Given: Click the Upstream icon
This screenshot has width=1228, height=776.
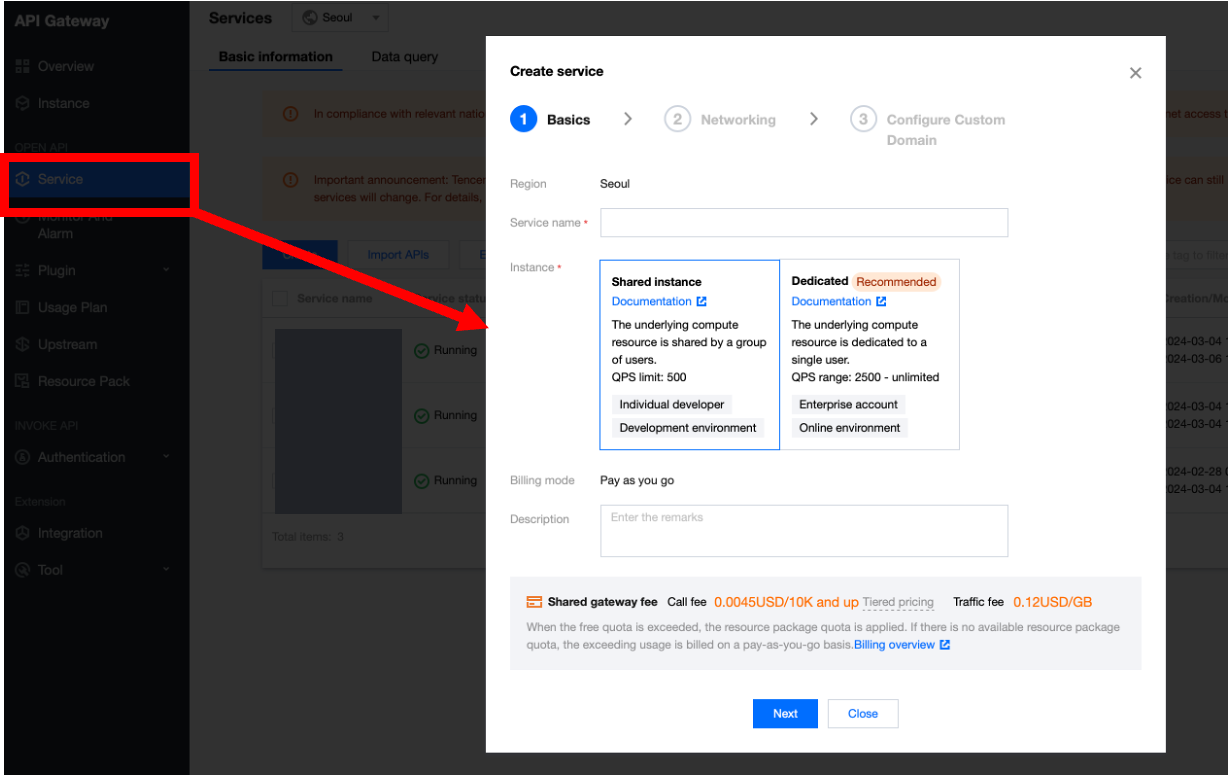Looking at the screenshot, I should coord(23,344).
